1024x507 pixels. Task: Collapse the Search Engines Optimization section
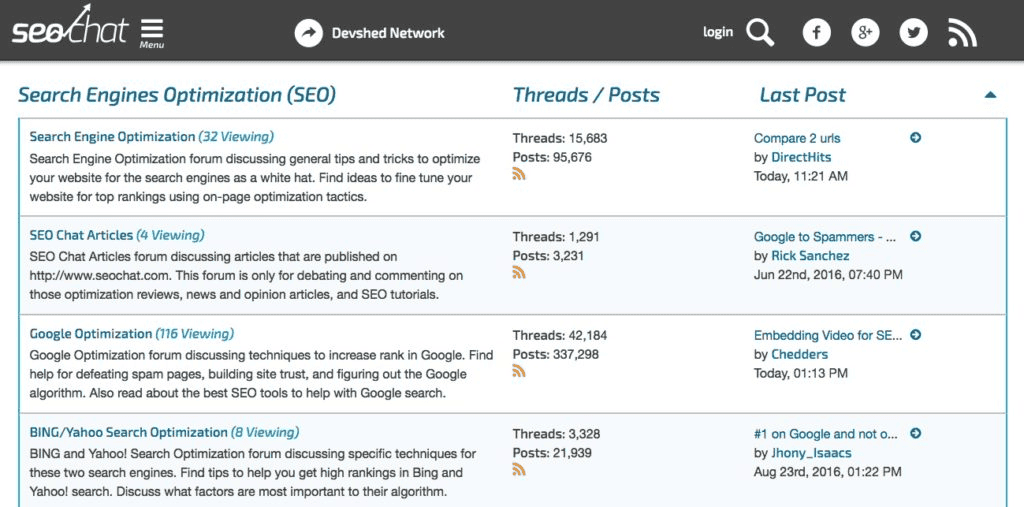coord(990,95)
